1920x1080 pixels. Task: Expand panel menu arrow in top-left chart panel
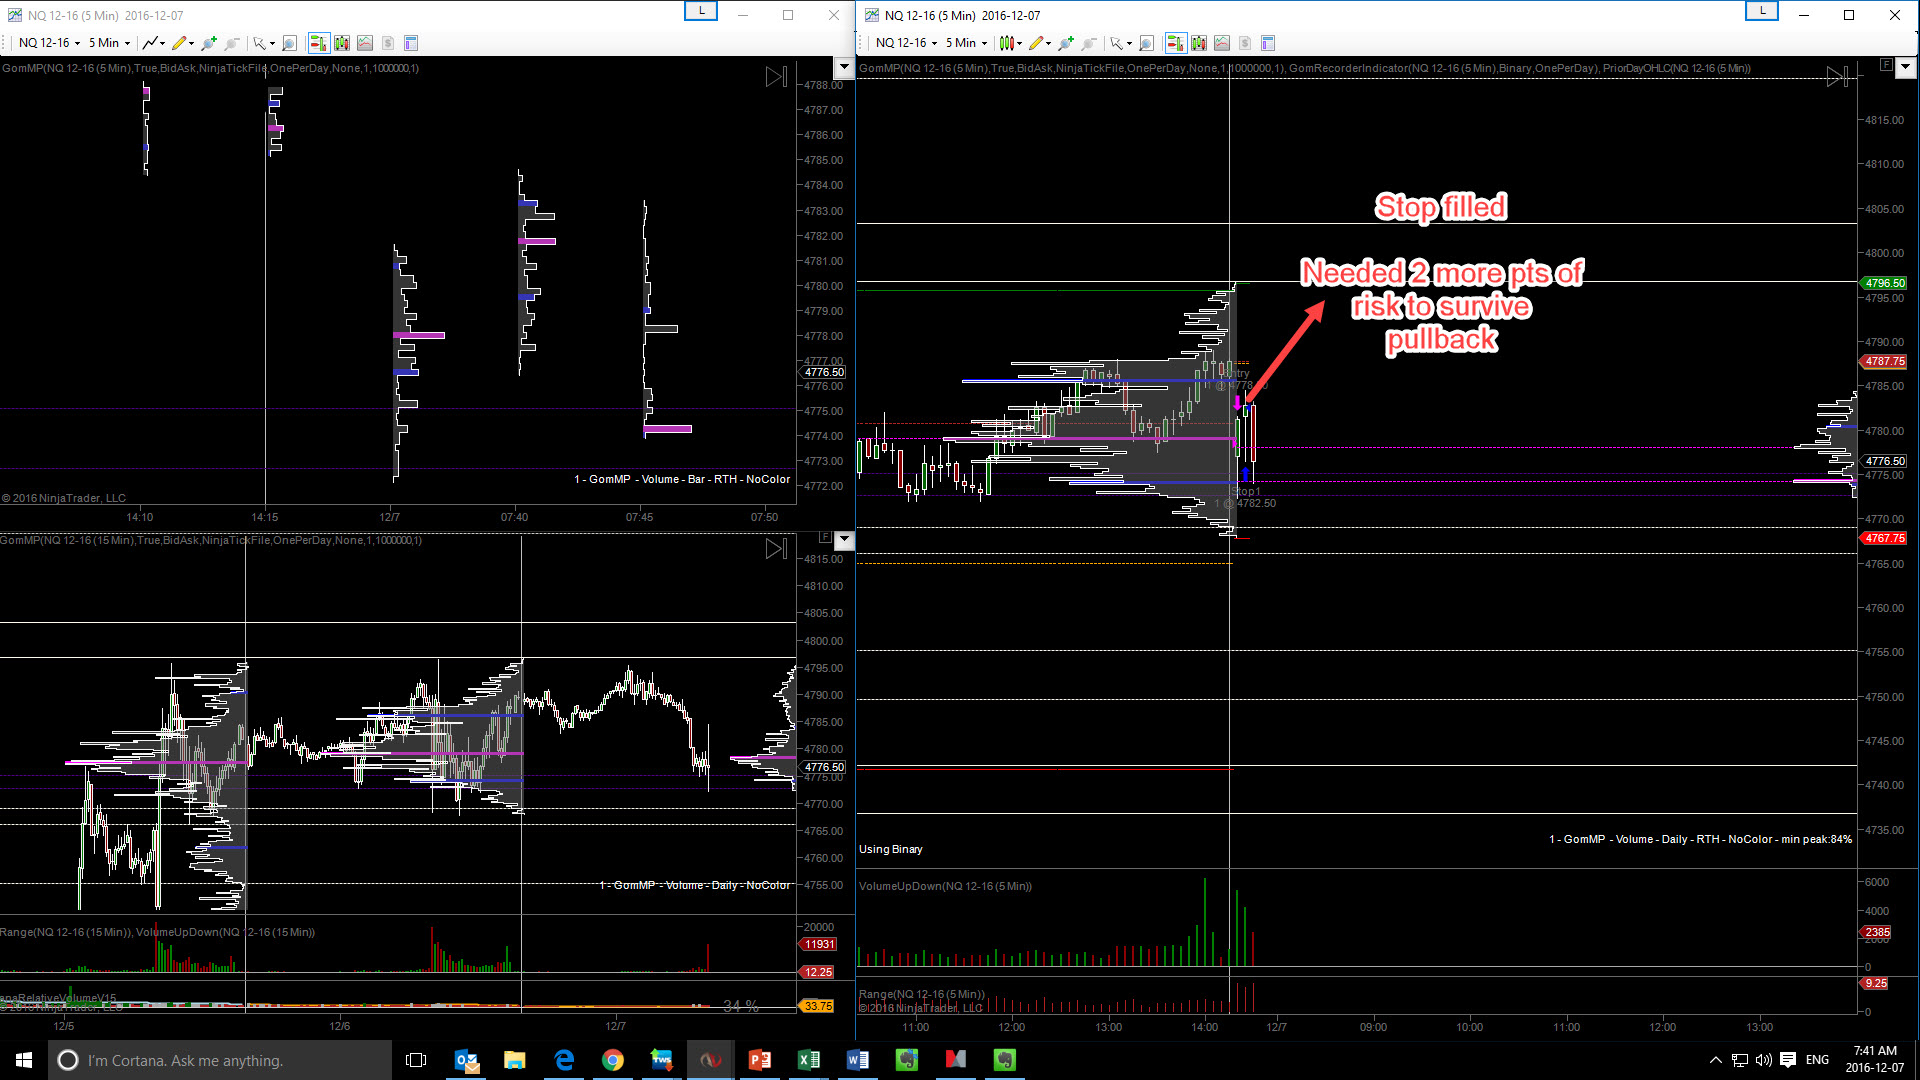point(844,68)
